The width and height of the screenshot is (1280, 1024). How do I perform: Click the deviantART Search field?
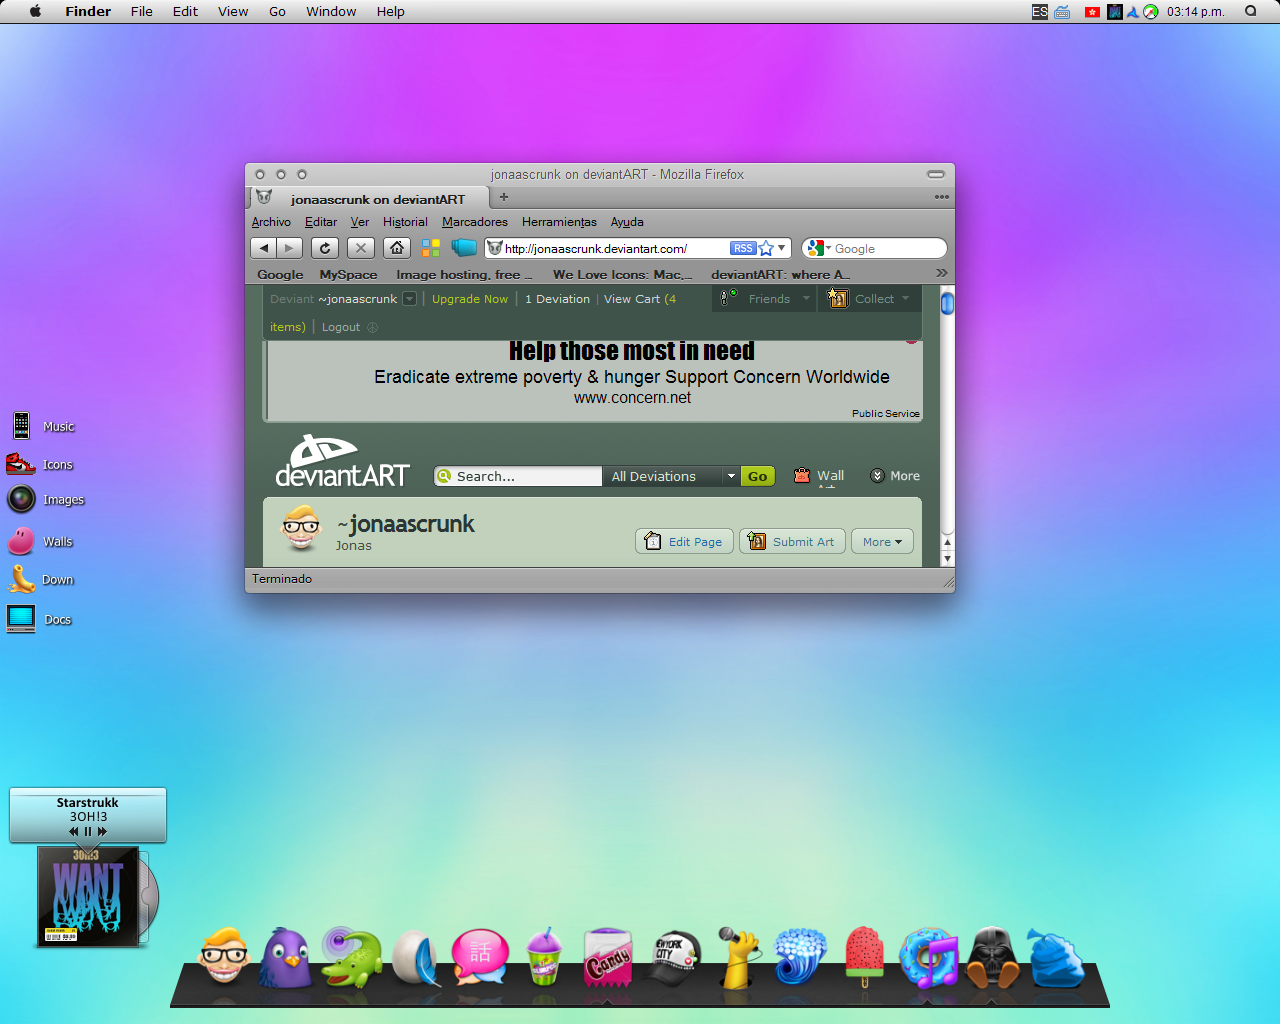(518, 476)
